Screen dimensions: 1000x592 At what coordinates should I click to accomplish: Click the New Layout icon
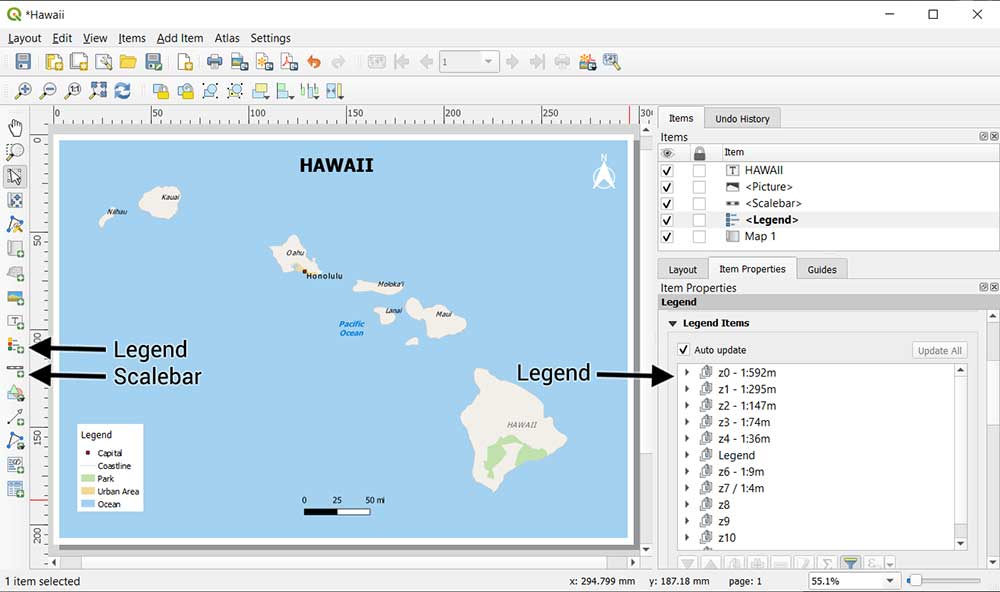[x=54, y=62]
